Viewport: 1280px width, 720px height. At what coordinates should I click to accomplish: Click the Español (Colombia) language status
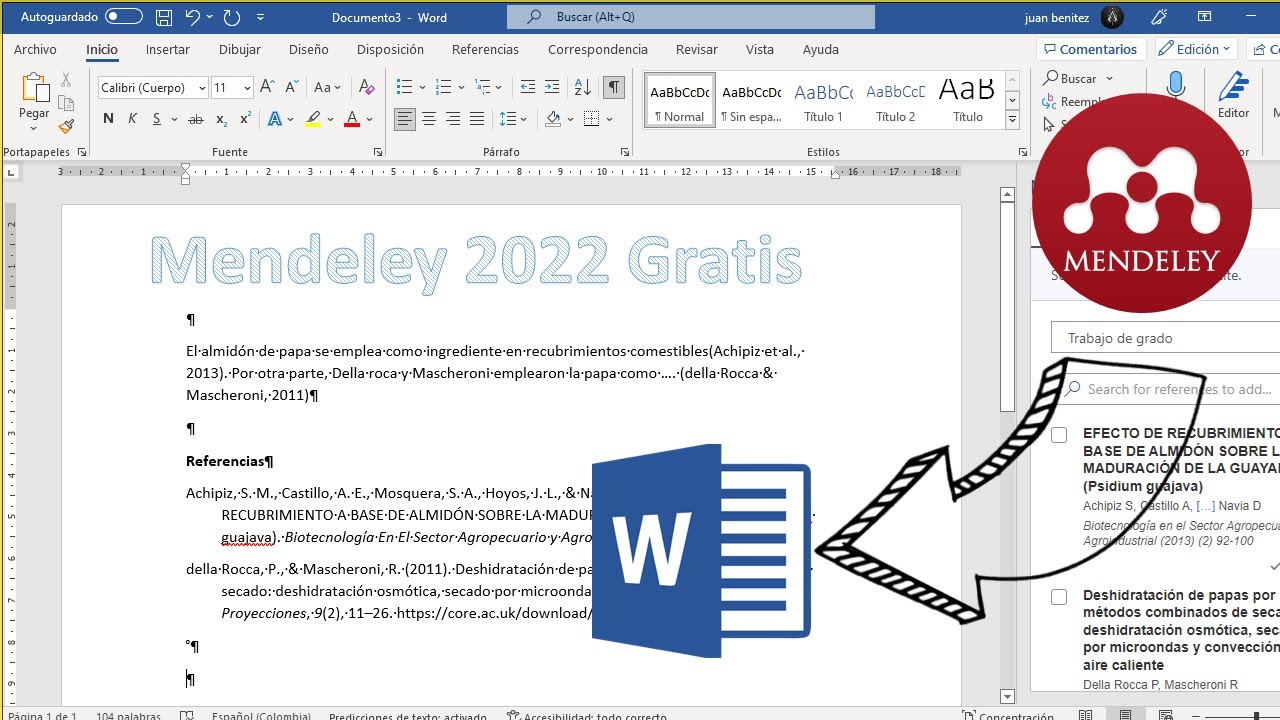click(x=261, y=716)
